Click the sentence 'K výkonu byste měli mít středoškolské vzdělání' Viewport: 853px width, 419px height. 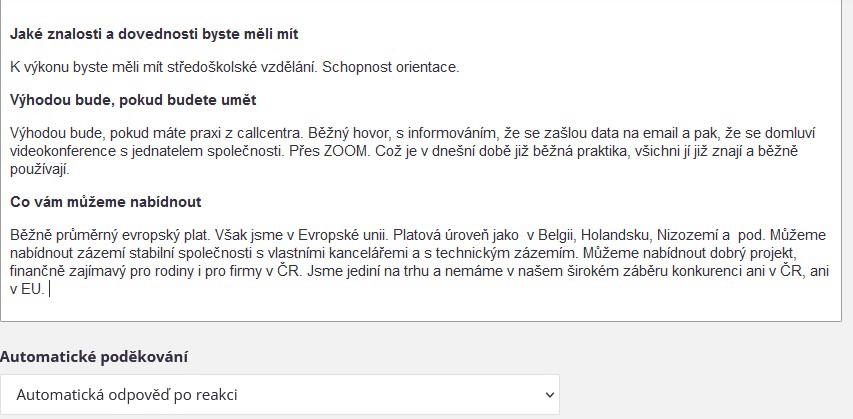pos(164,67)
